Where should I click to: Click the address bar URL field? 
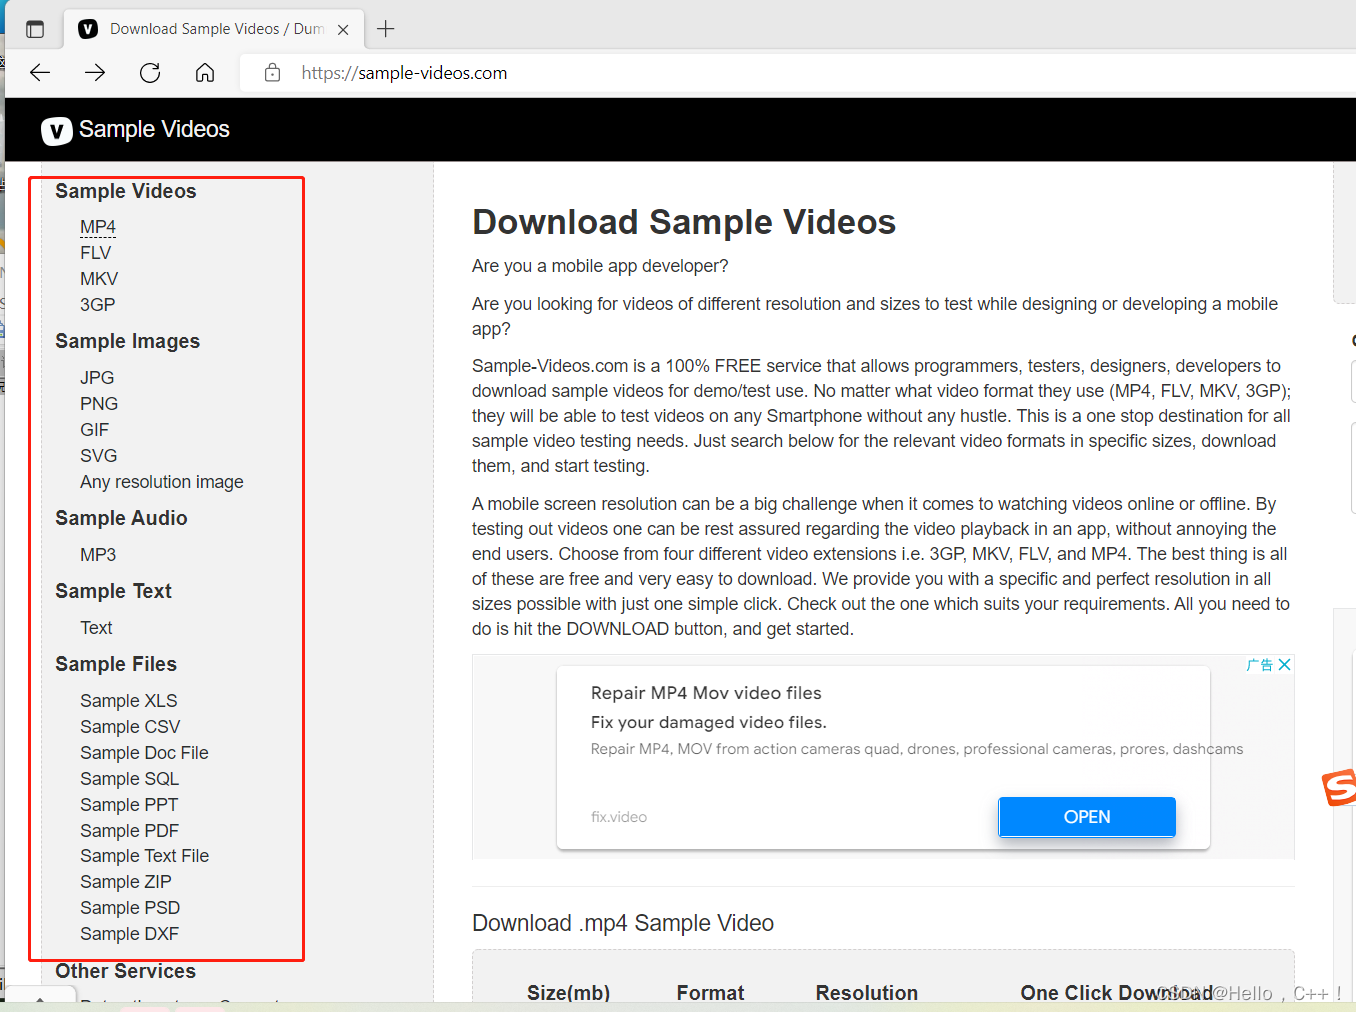click(x=700, y=73)
